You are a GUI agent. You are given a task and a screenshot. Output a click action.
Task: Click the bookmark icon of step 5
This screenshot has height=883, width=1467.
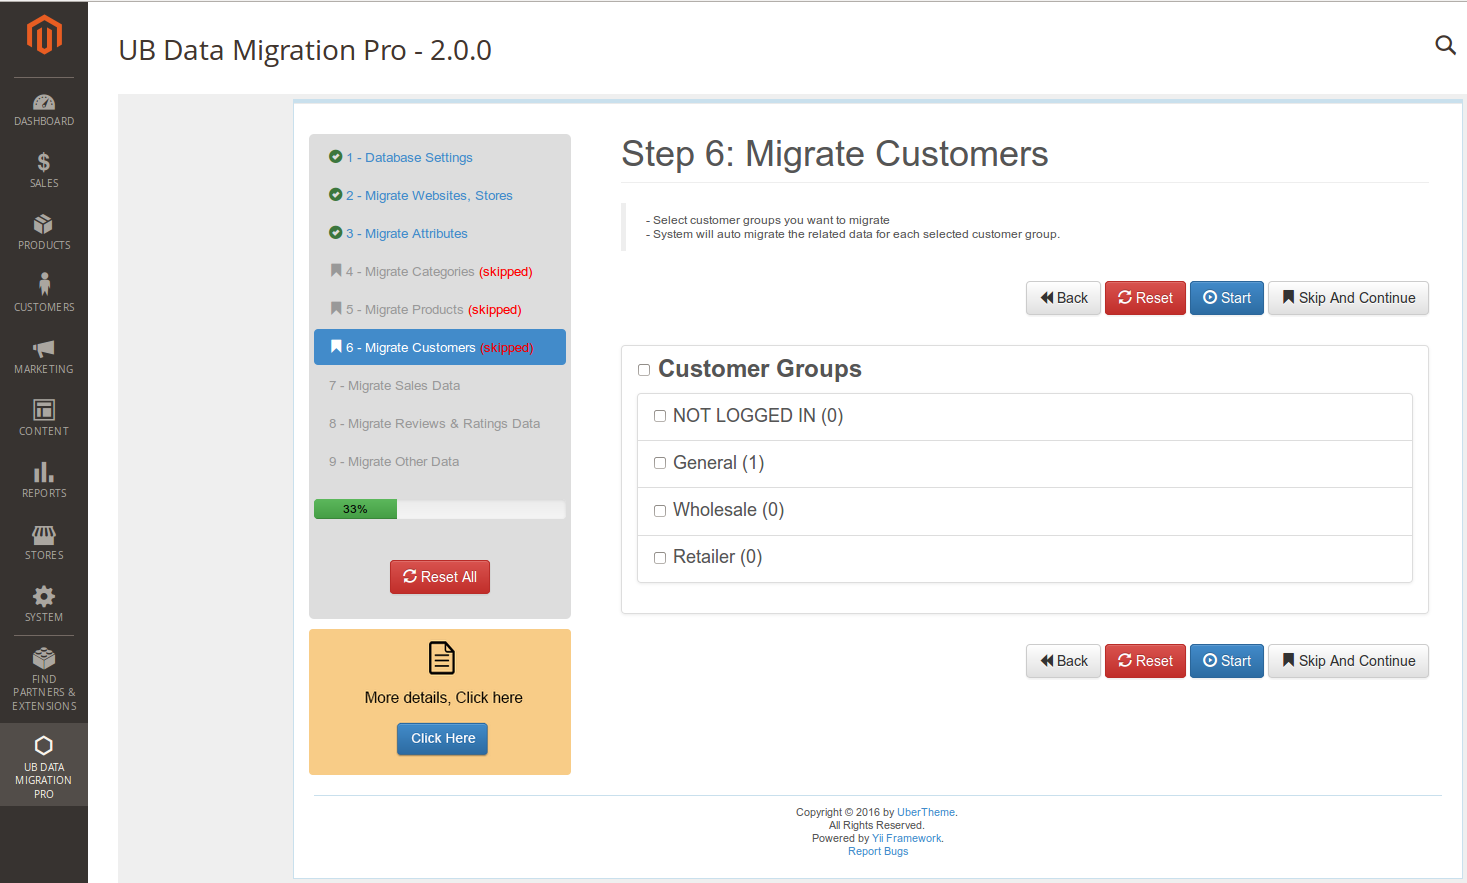pyautogui.click(x=336, y=308)
